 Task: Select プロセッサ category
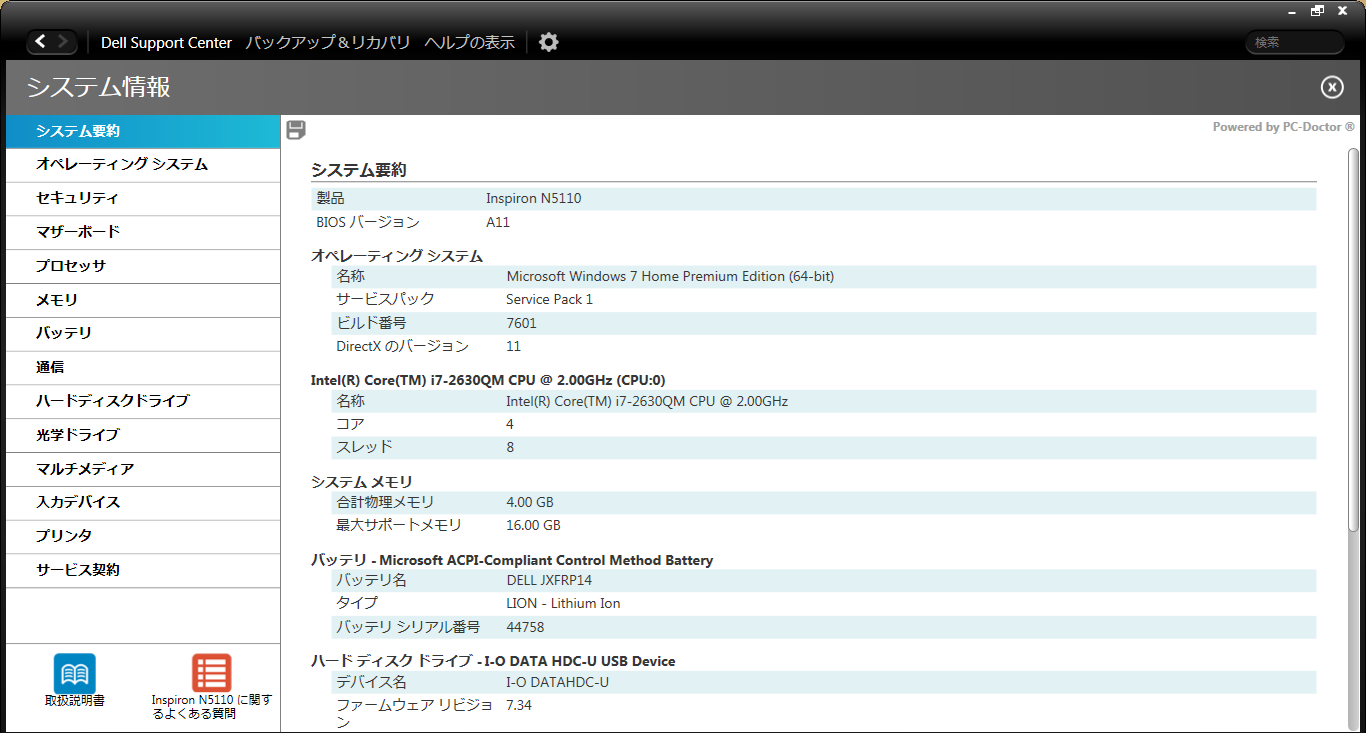(x=143, y=266)
